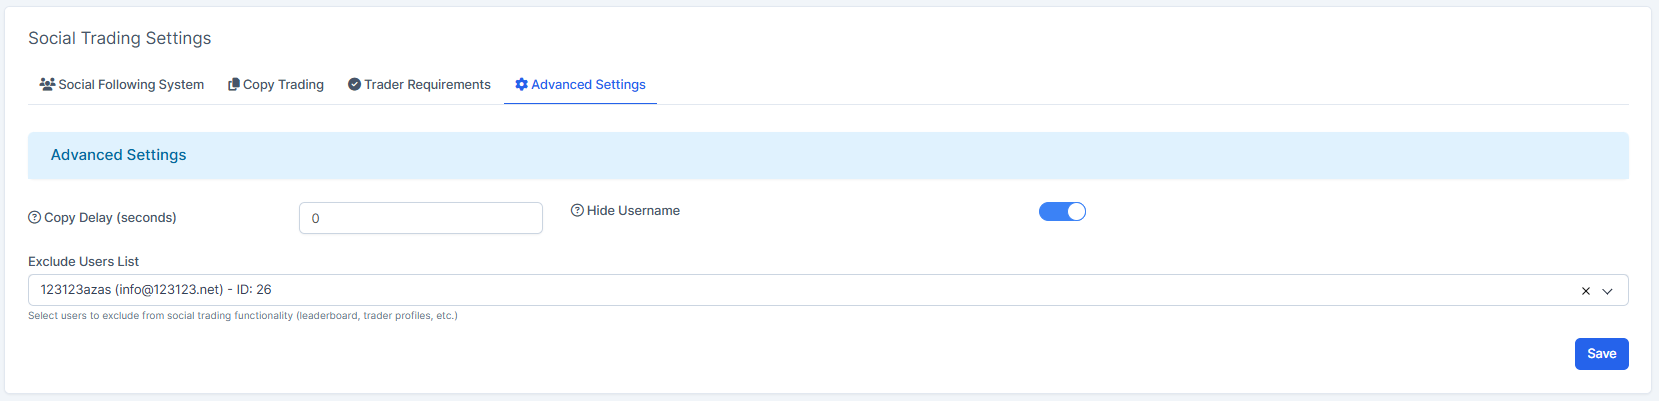Select the Advanced Settings tab
Viewport: 1659px width, 401px height.
click(x=580, y=85)
